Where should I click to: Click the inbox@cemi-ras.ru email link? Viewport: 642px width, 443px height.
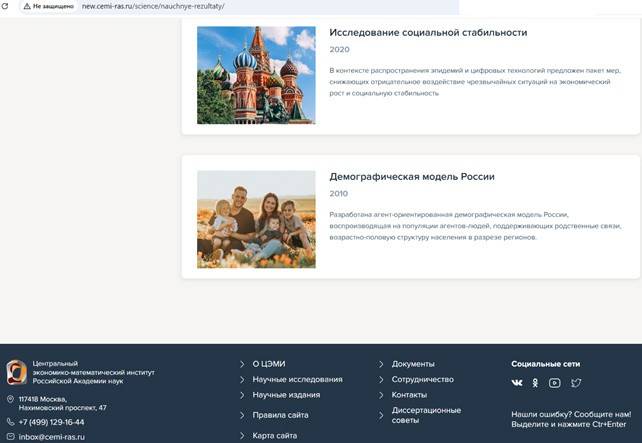pos(51,437)
